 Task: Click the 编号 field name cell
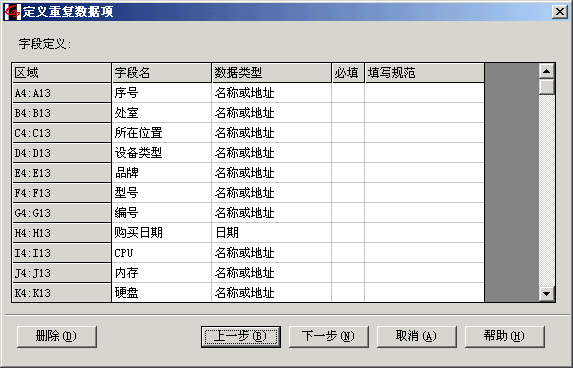point(162,213)
